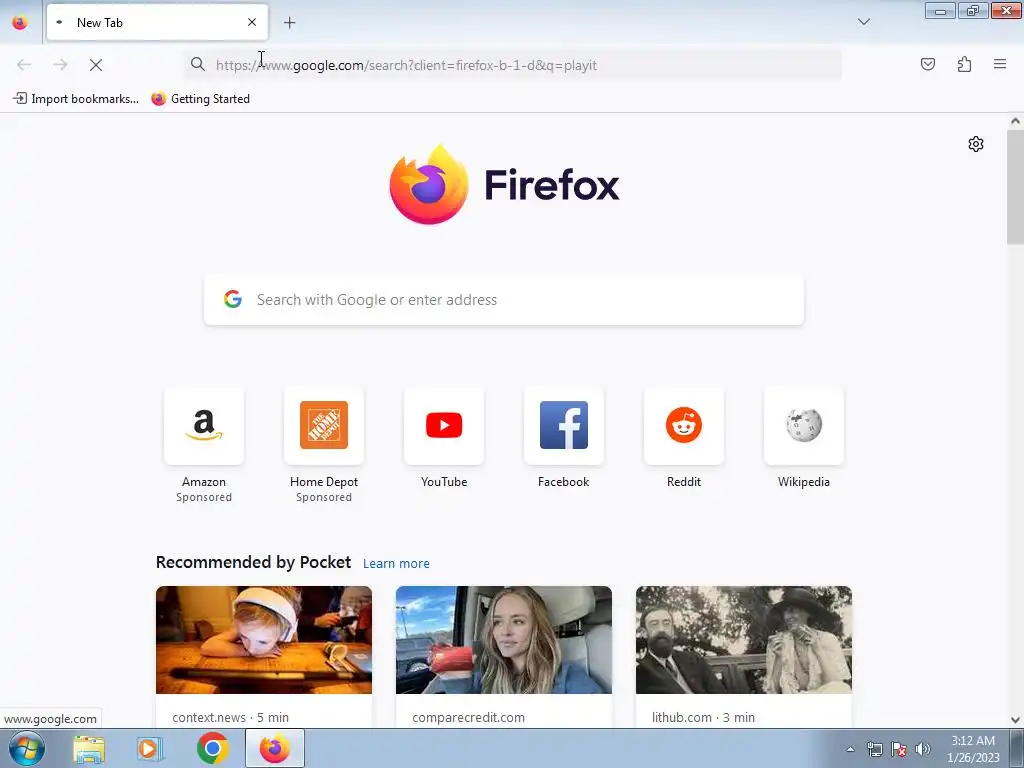Open the Extensions puzzle icon
The width and height of the screenshot is (1024, 768).
[x=964, y=64]
